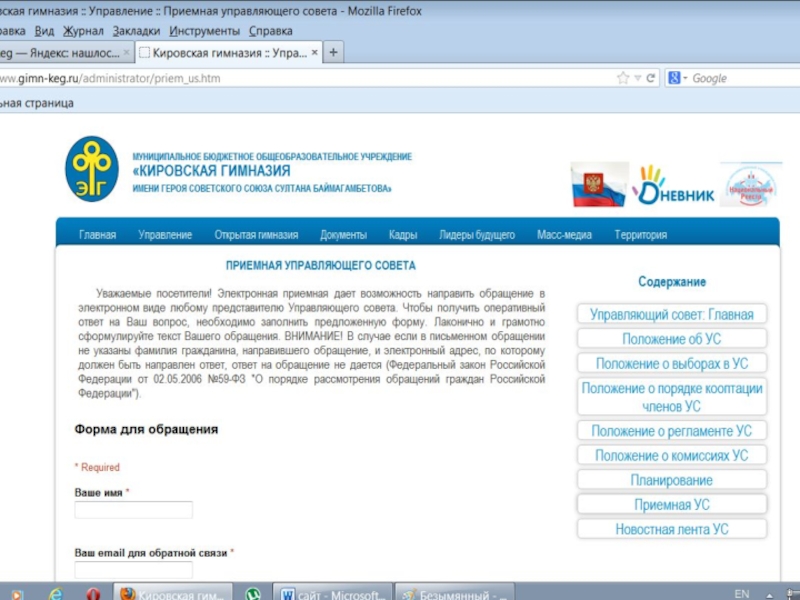
Task: Select the Кировская гимназия :: Упра... tab
Action: (229, 52)
